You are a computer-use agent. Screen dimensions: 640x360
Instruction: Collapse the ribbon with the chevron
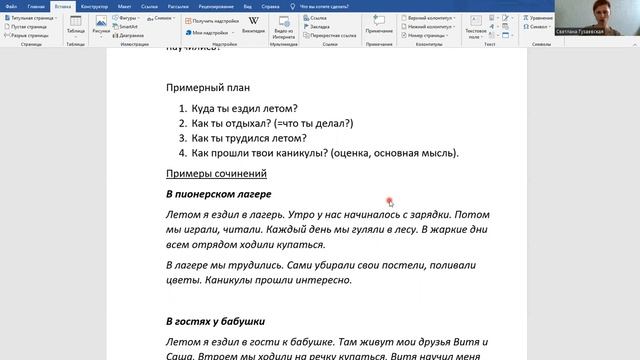click(635, 44)
